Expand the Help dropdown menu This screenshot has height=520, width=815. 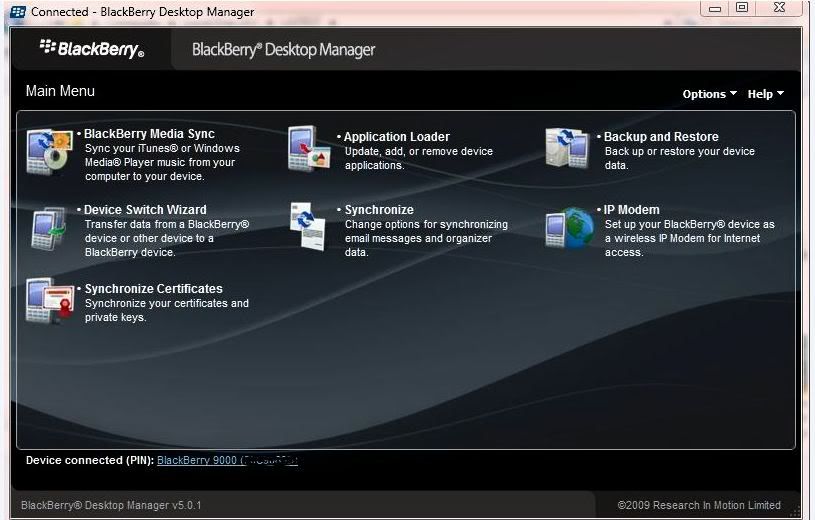pyautogui.click(x=766, y=94)
